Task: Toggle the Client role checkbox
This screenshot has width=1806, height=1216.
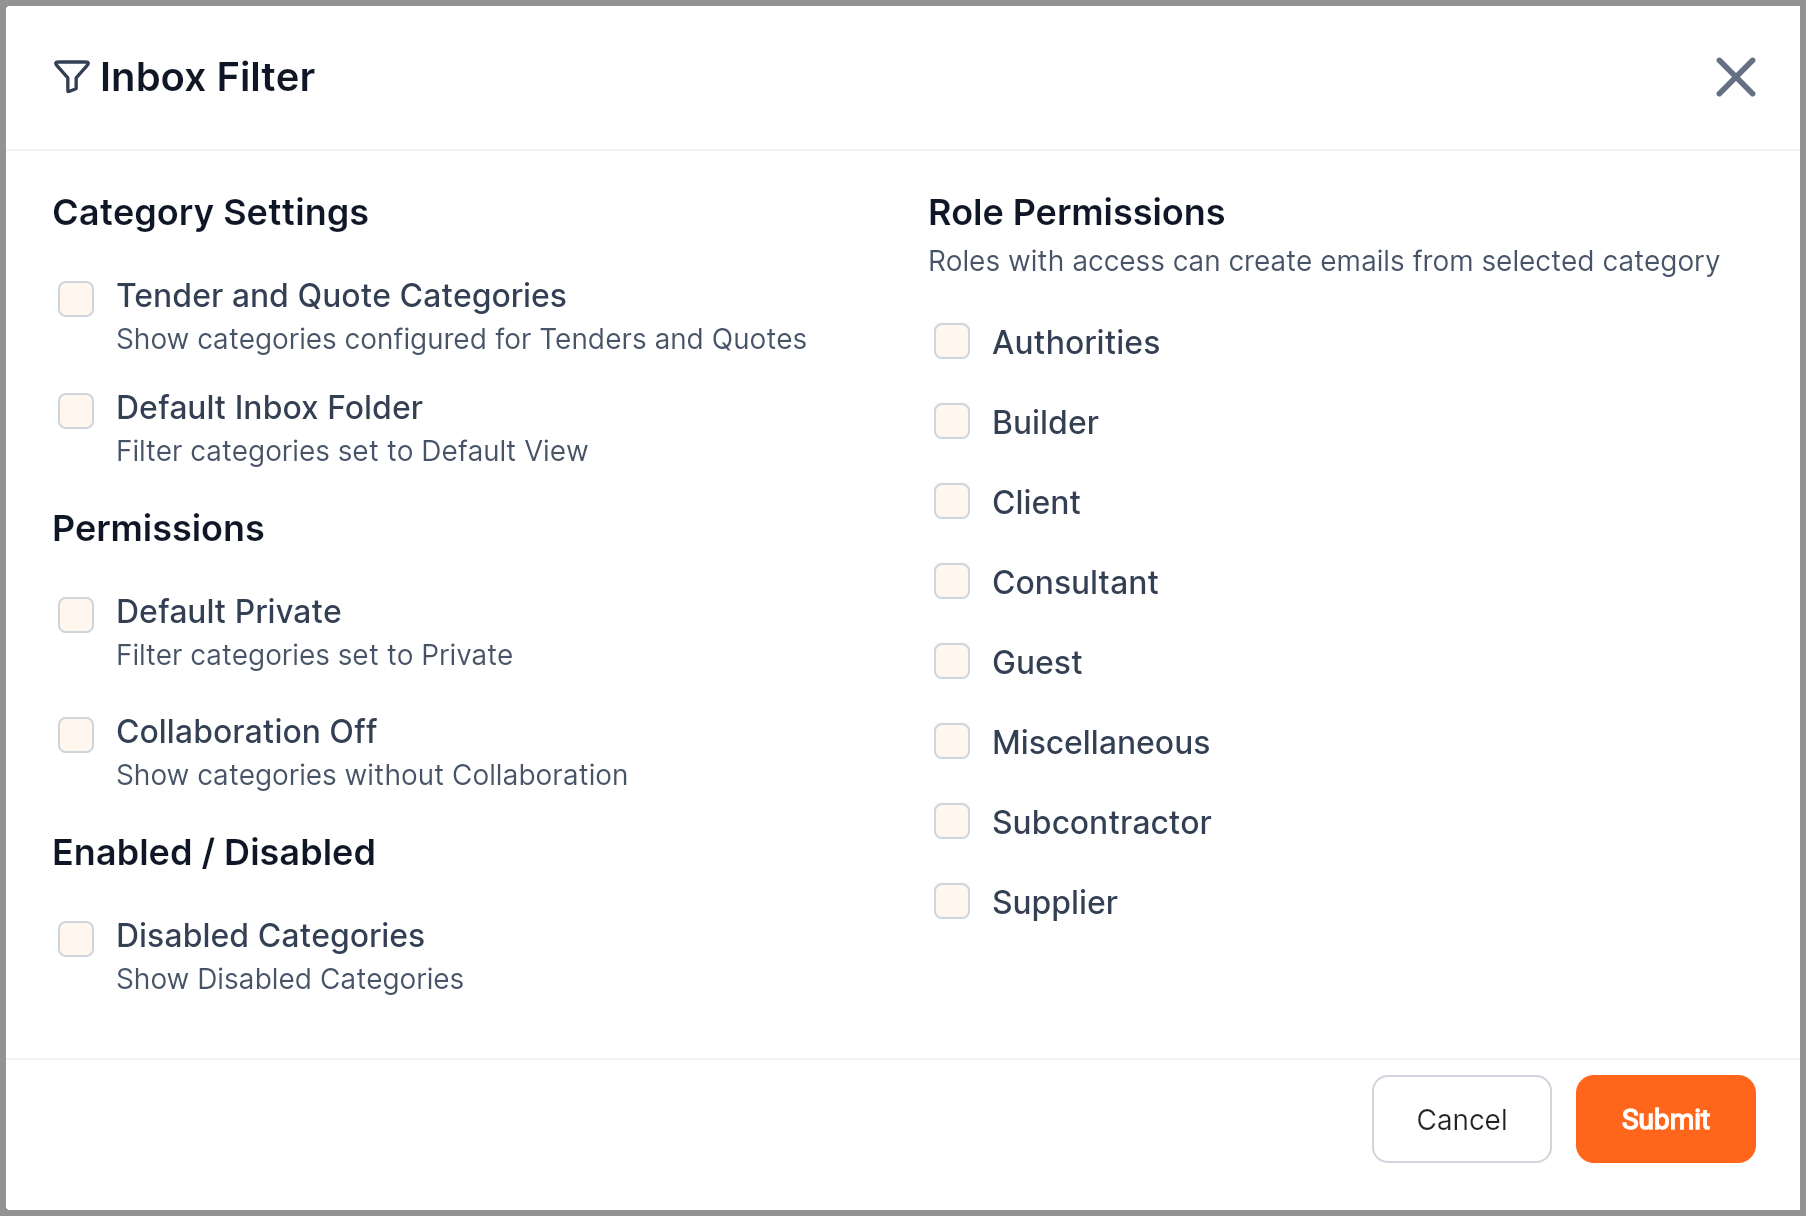Action: point(951,501)
